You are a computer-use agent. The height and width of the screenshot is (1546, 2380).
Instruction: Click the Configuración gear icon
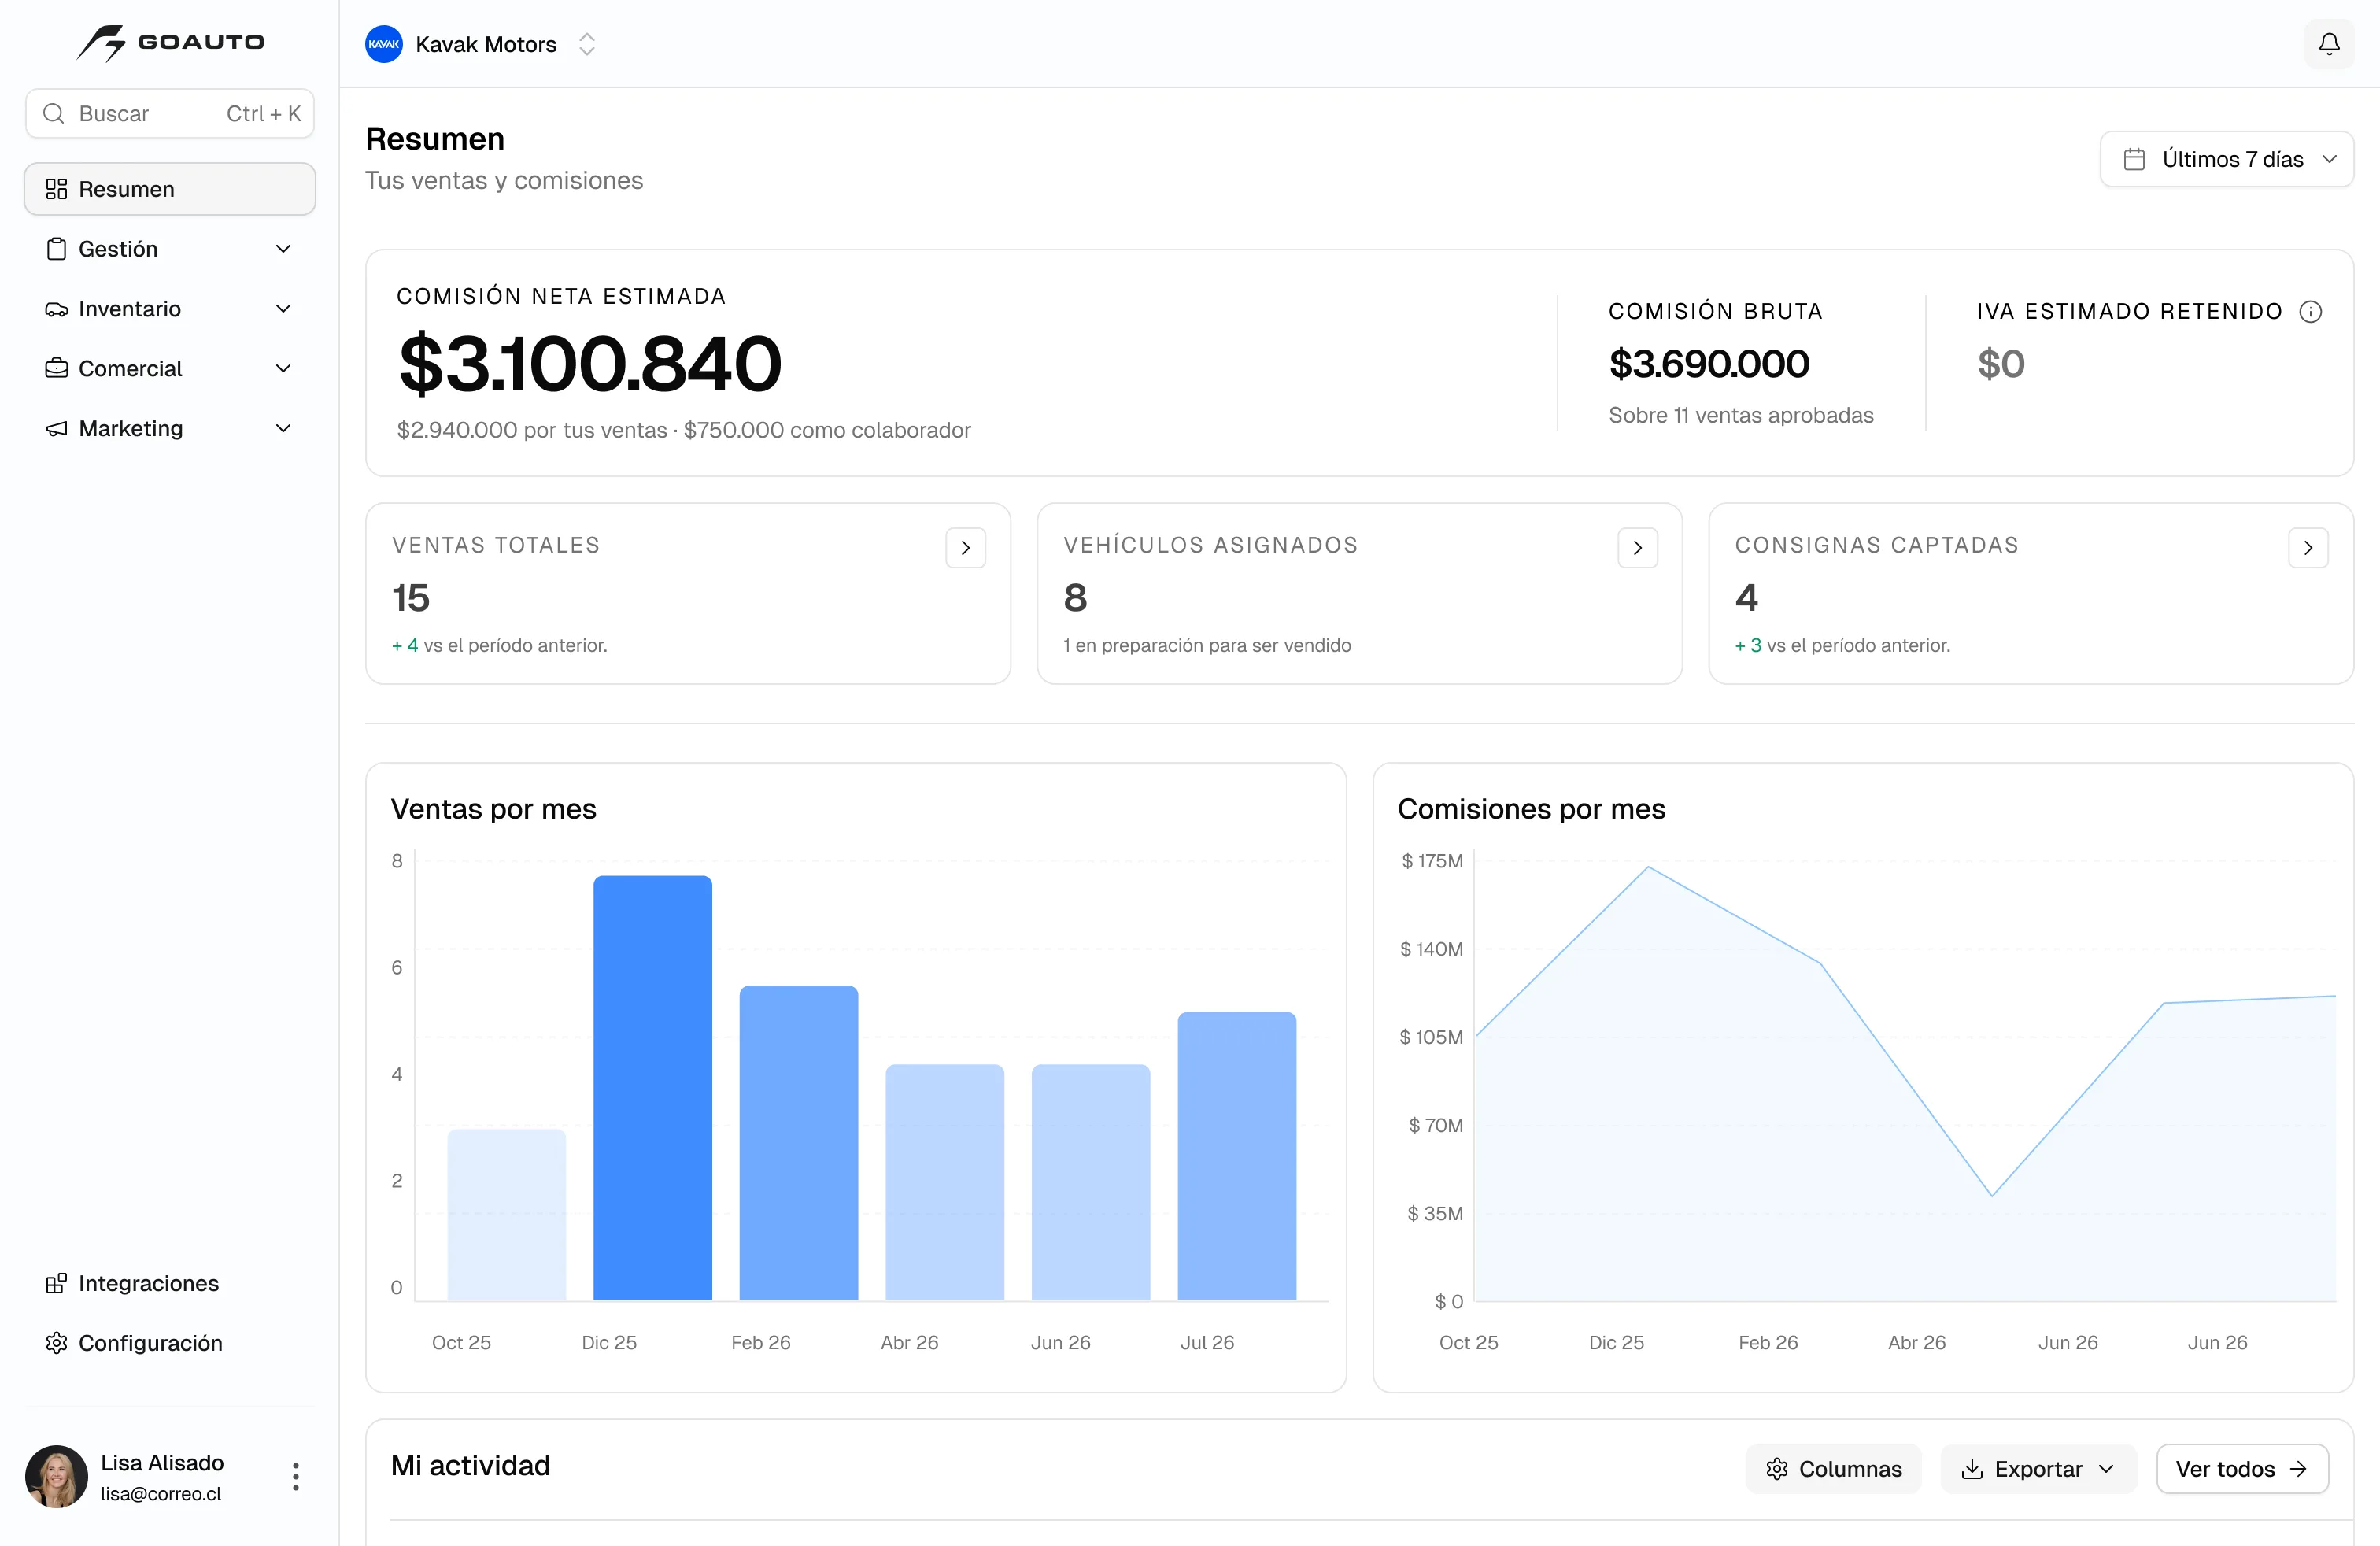coord(57,1343)
